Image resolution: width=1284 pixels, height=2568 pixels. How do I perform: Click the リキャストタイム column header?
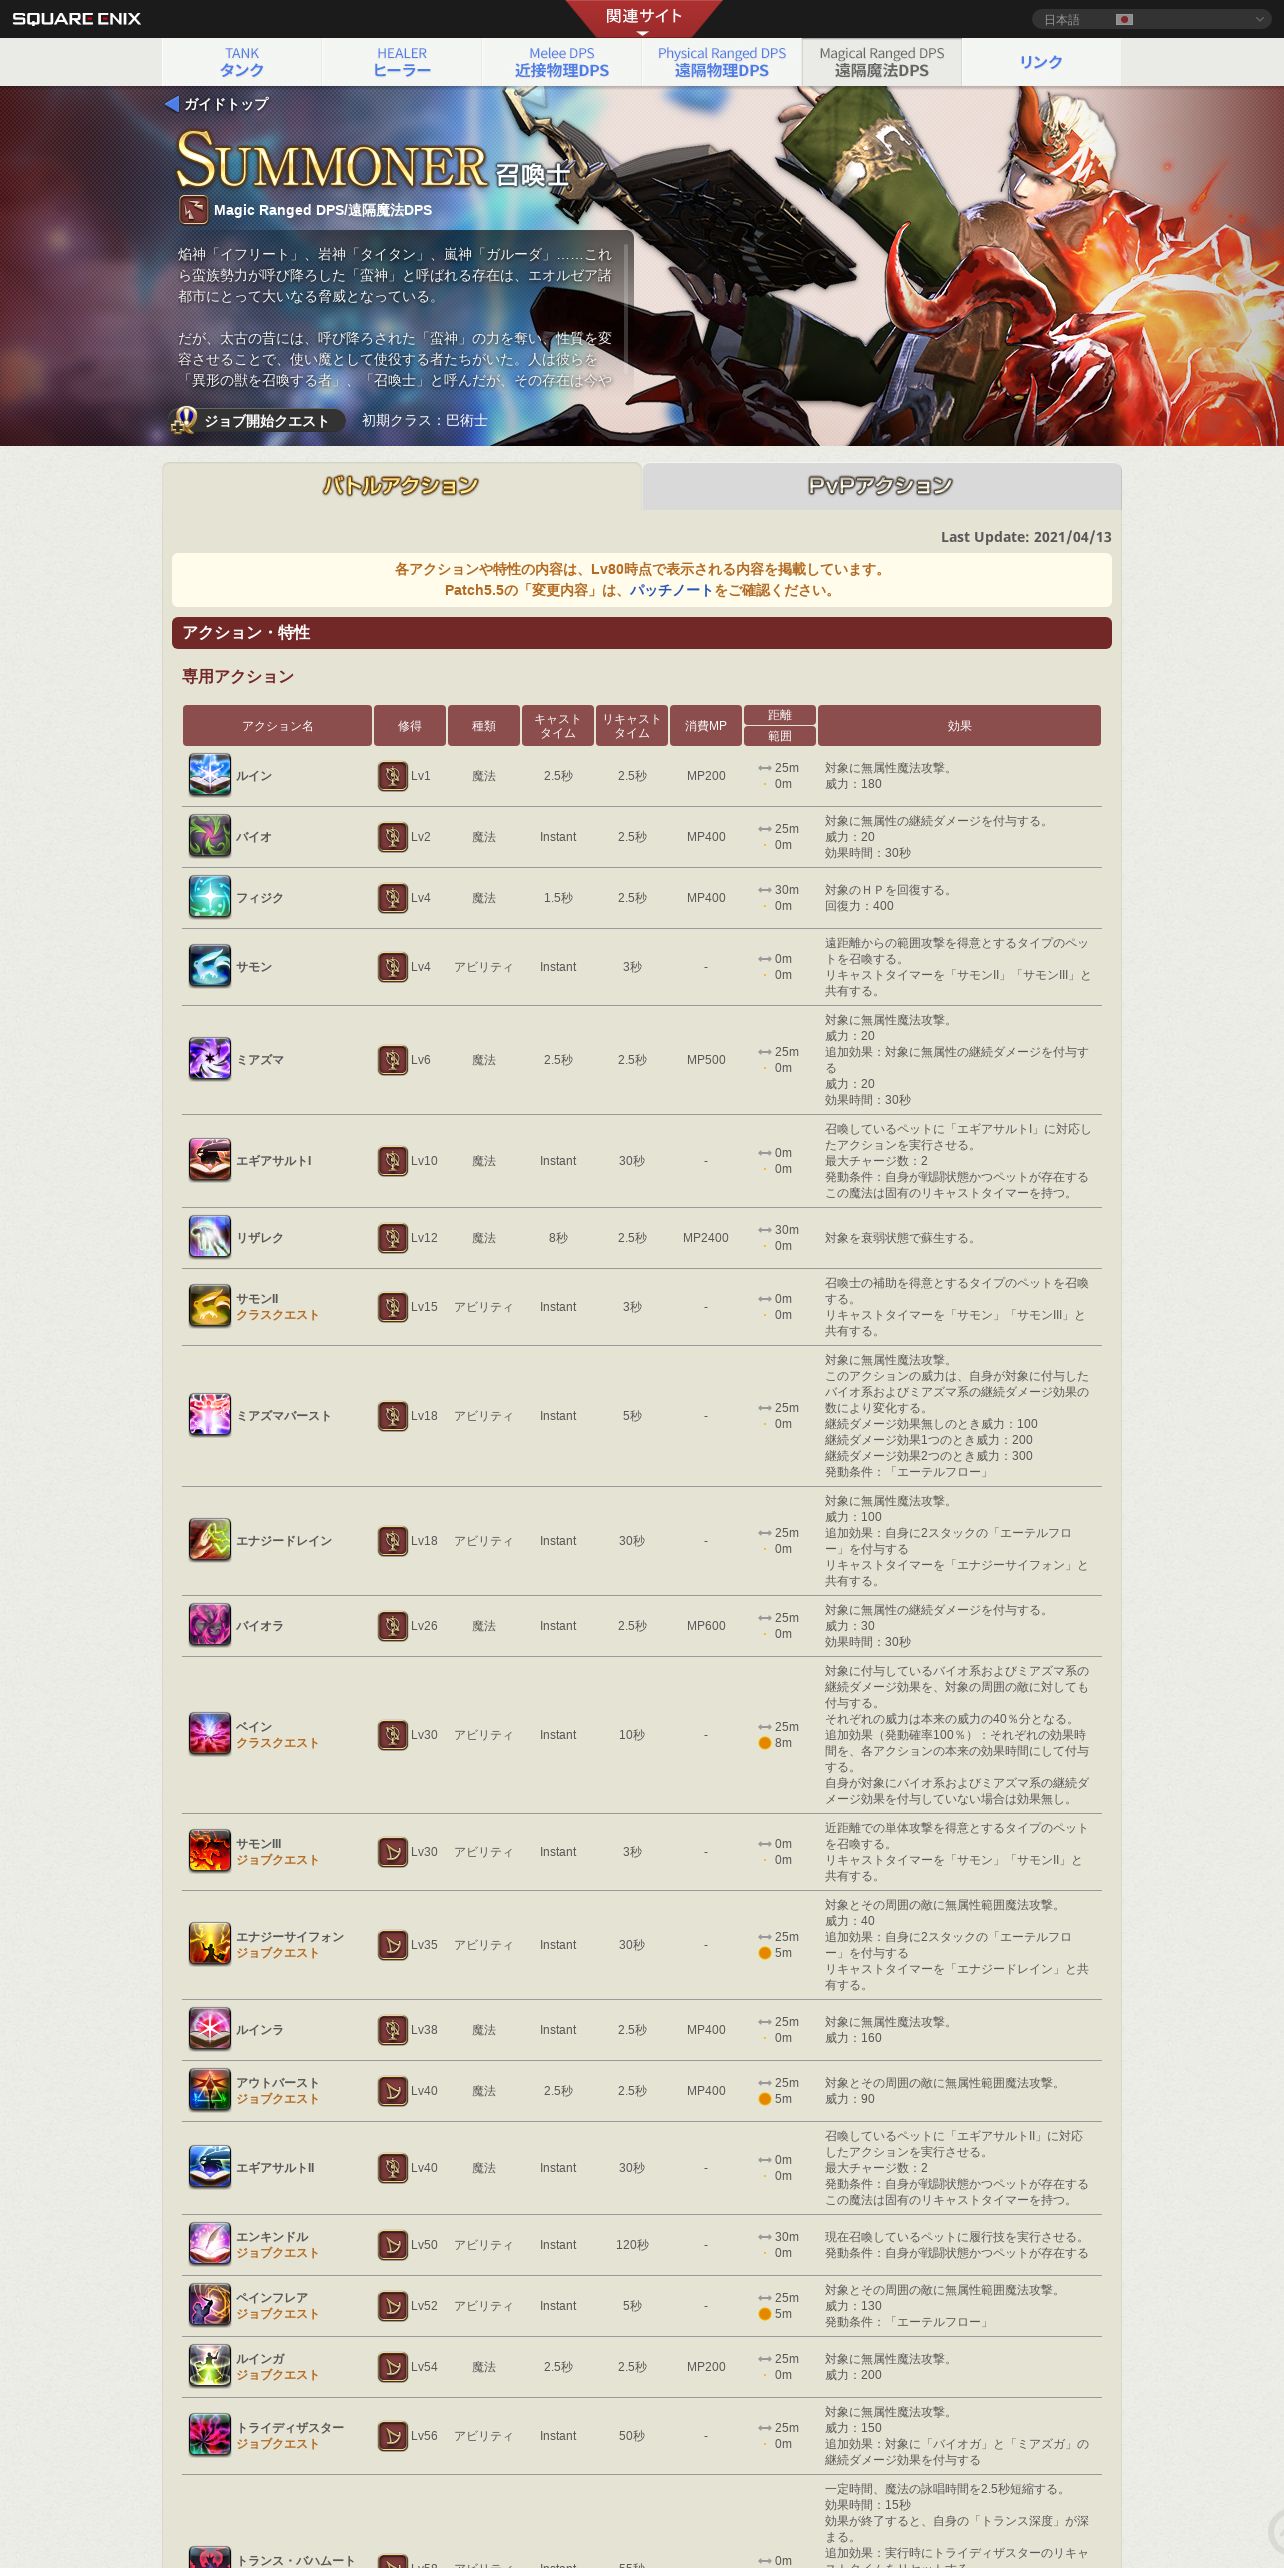coord(632,726)
